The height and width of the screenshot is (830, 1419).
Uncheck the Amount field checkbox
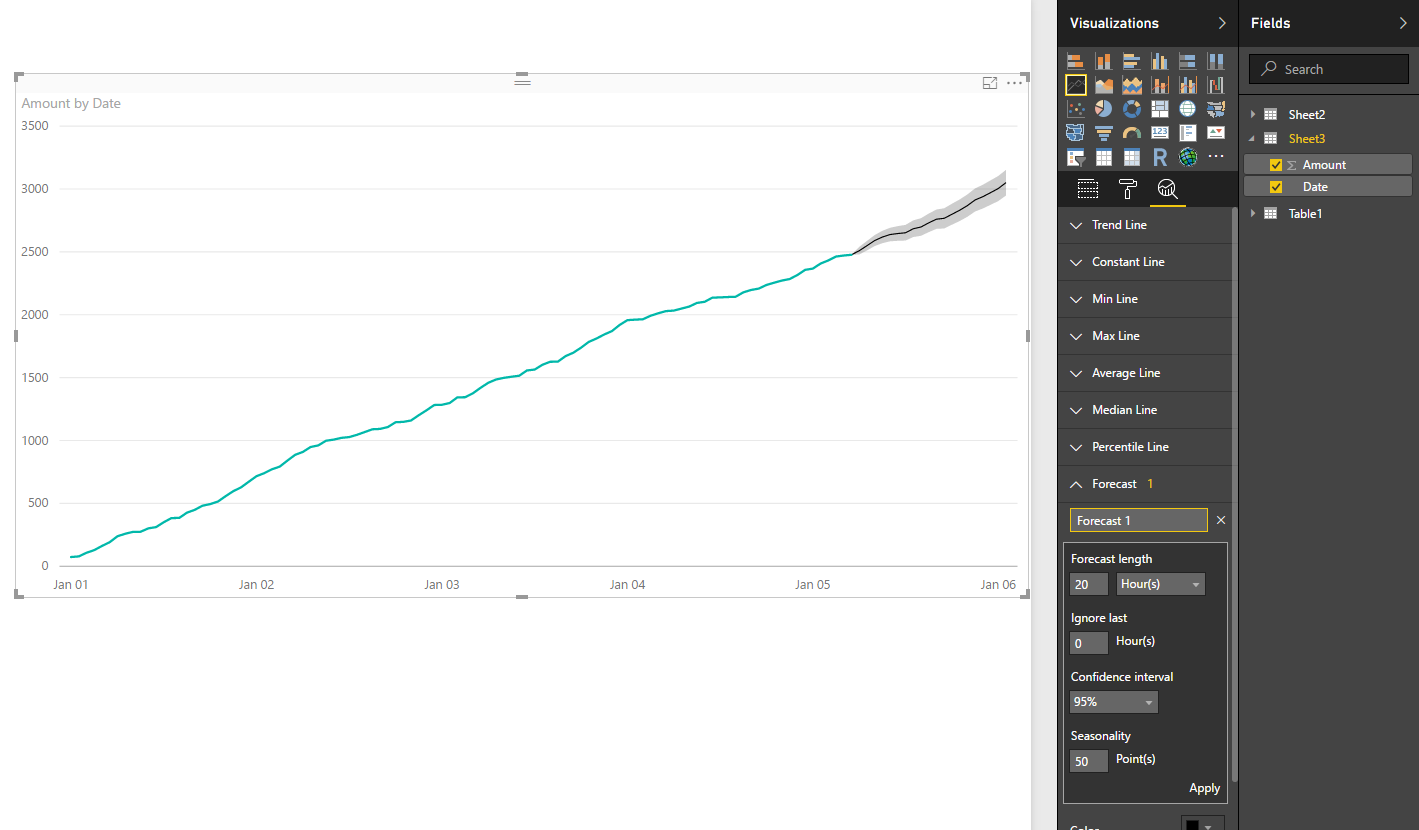pos(1275,165)
